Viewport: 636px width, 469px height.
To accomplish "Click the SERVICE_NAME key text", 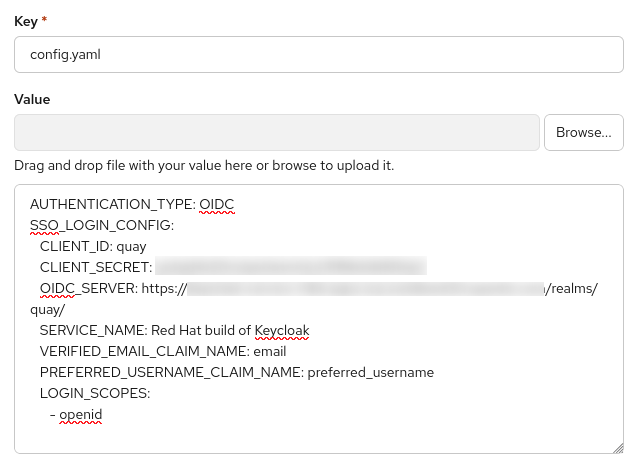I will 88,330.
